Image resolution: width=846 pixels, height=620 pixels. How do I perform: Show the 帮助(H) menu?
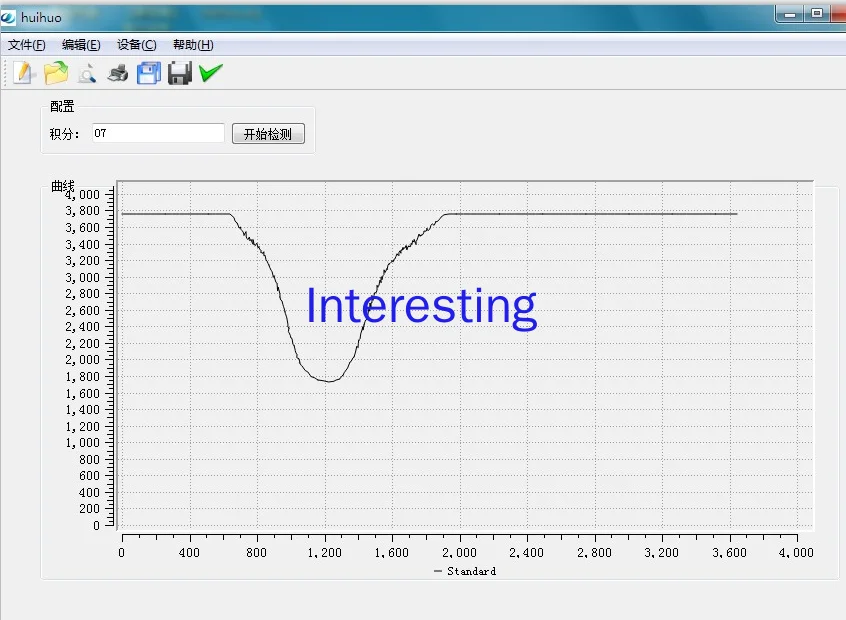click(193, 45)
